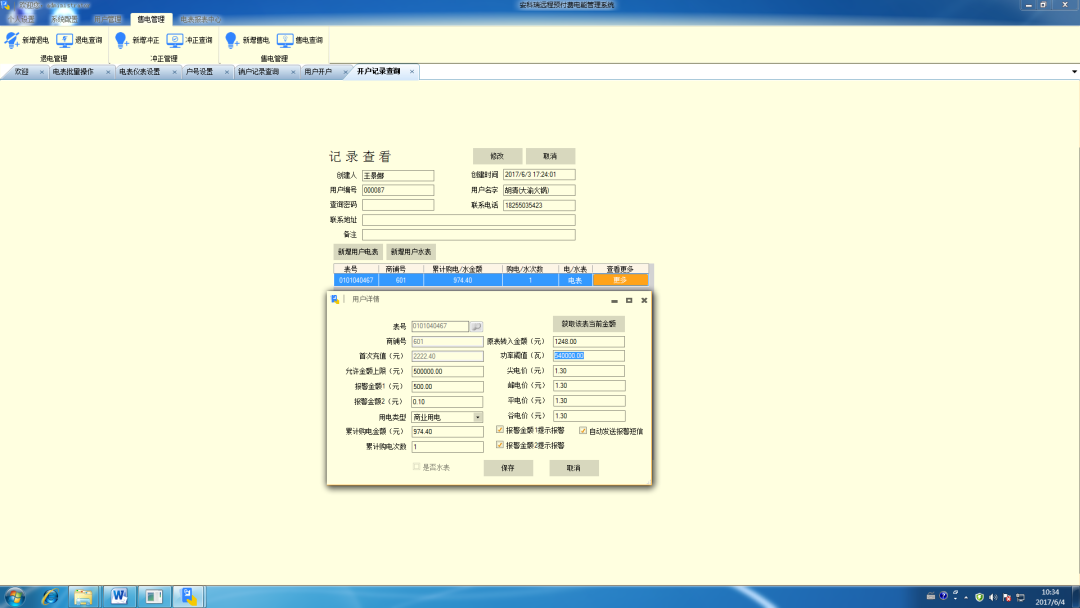The width and height of the screenshot is (1080, 608).
Task: Close the 销户记录查询 tab
Action: pyautogui.click(x=293, y=72)
